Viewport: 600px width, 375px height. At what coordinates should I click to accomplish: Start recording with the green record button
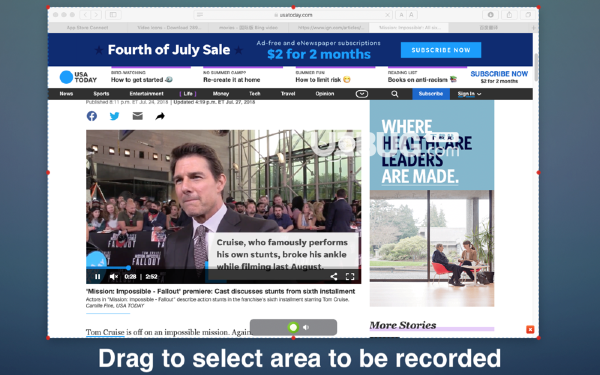coord(293,327)
